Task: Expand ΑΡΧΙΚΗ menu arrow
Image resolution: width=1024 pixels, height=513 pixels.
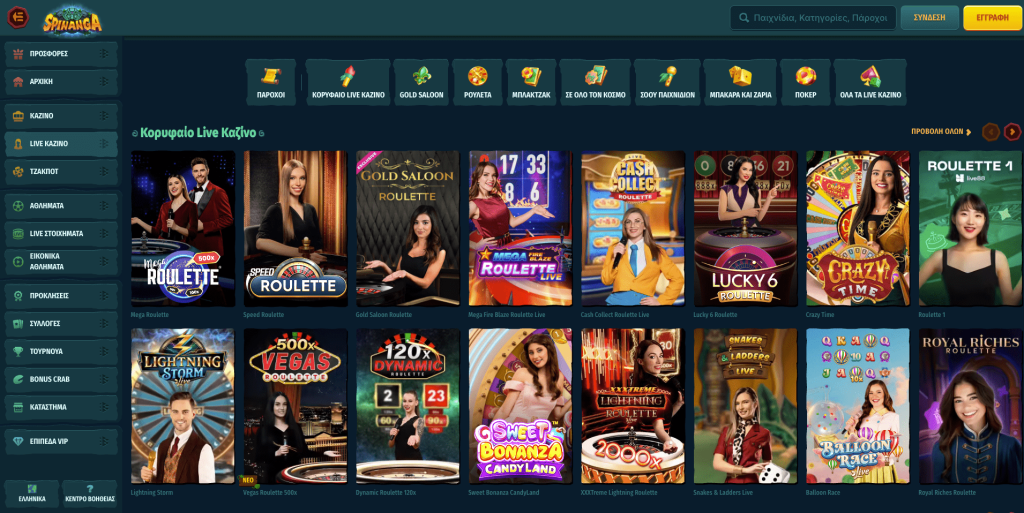Action: pyautogui.click(x=104, y=82)
